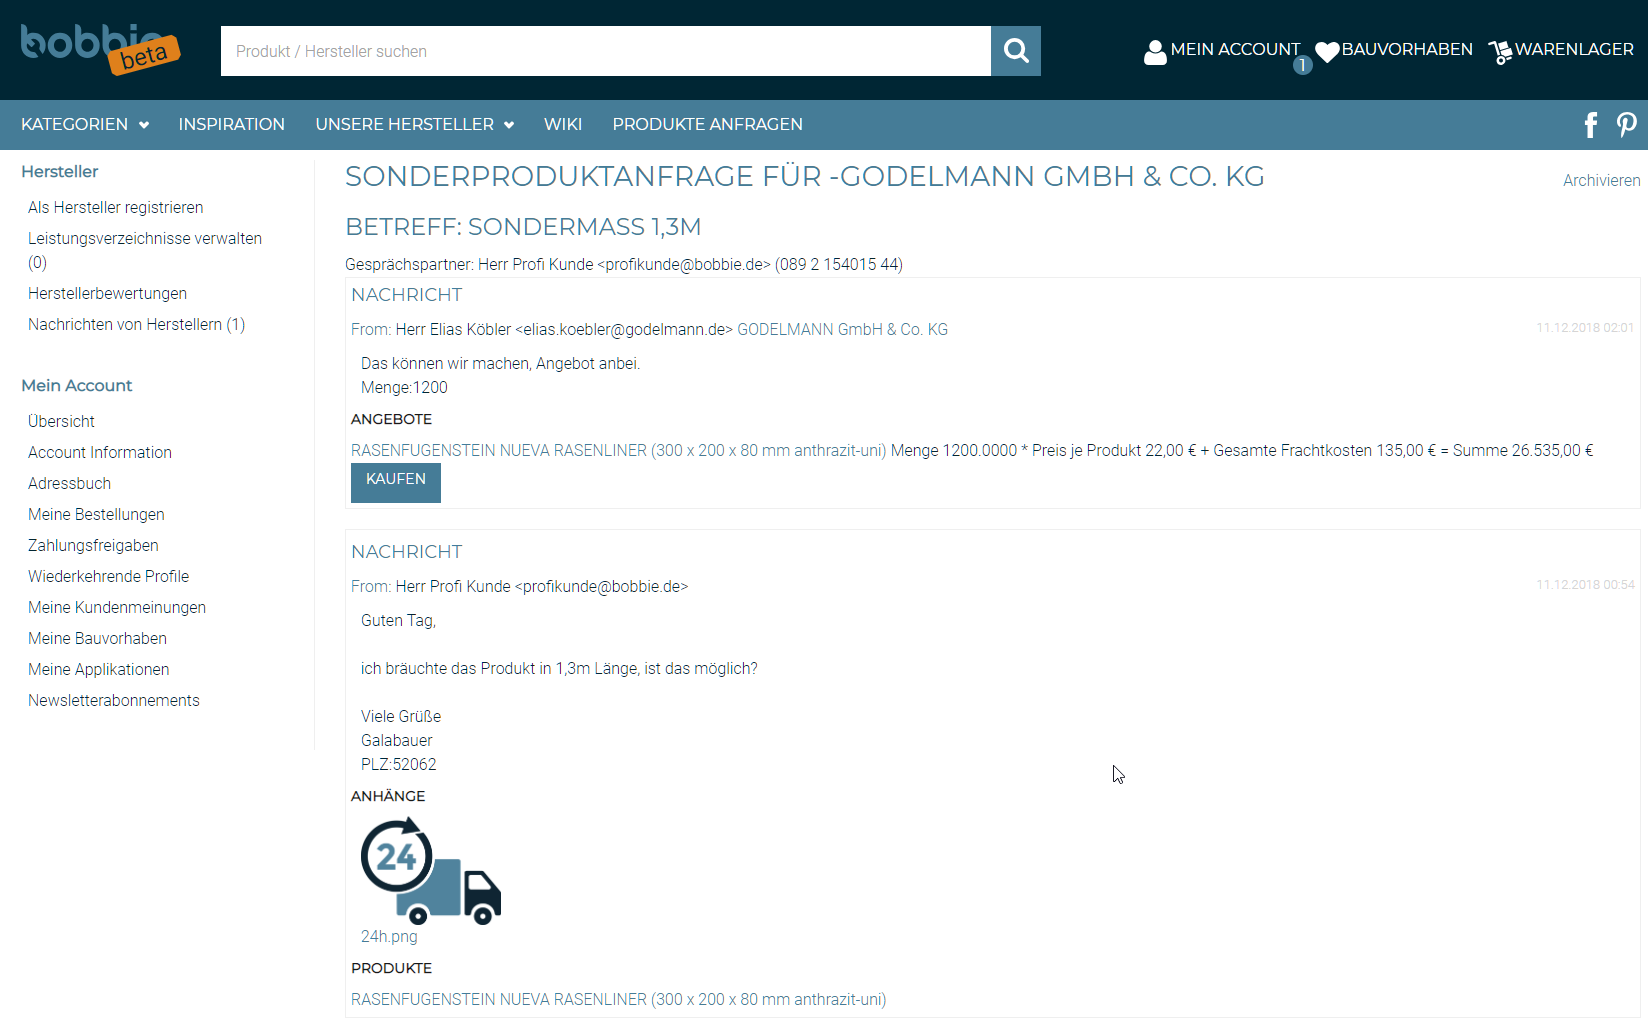Screen dimensions: 1648x1024
Task: Click the 24h.png file name
Action: 389,936
